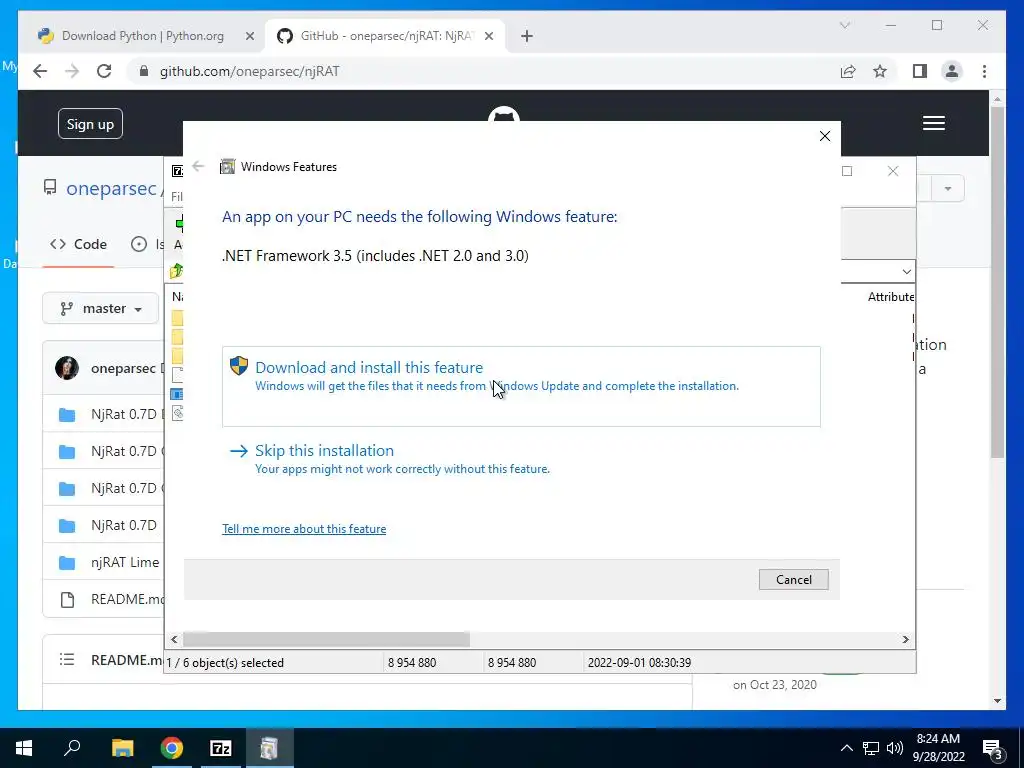Open the volume tray icon
This screenshot has height=768, width=1024.
[895, 748]
